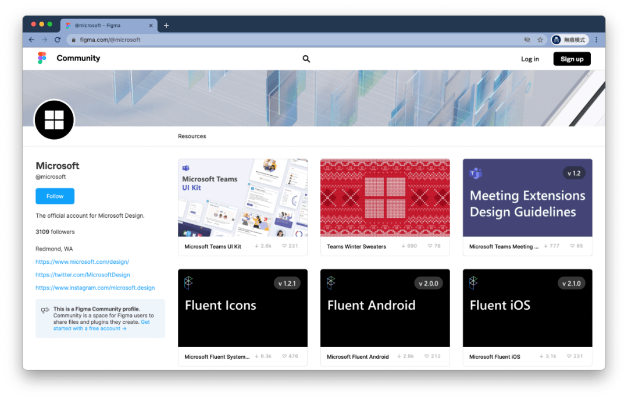Open a new browser tab with plus
Viewport: 628px width, 400px height.
click(x=166, y=25)
